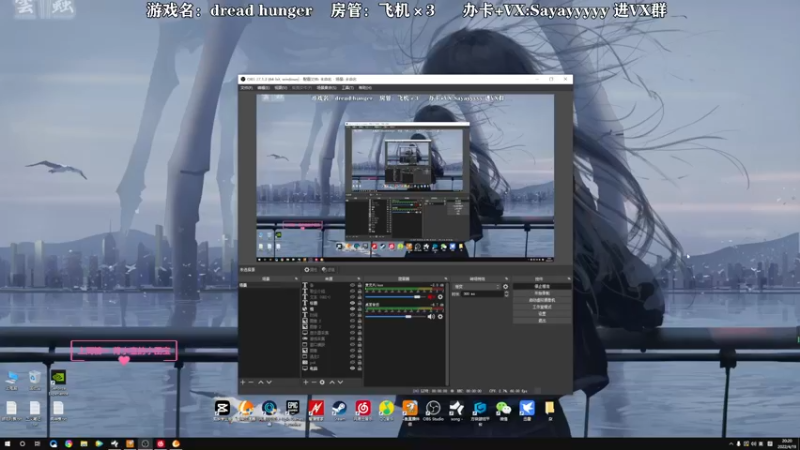The image size is (800, 450).
Task: Click the OBS preview canvas
Action: pos(405,178)
